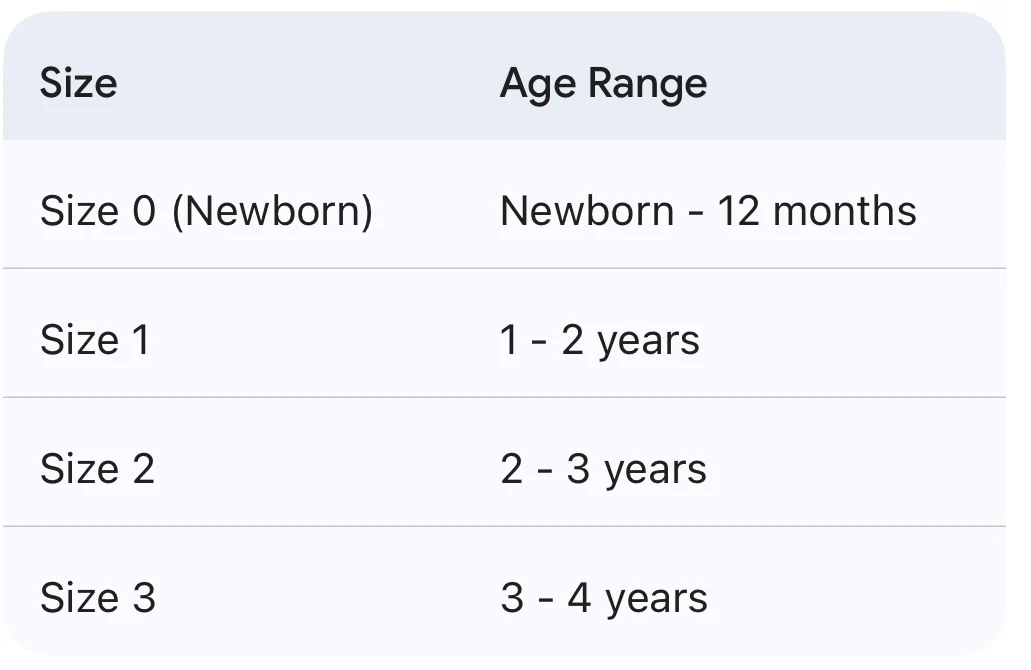Image resolution: width=1031 pixels, height=670 pixels.
Task: Click the digit 3 in the Size 3 cell
Action: pos(144,598)
